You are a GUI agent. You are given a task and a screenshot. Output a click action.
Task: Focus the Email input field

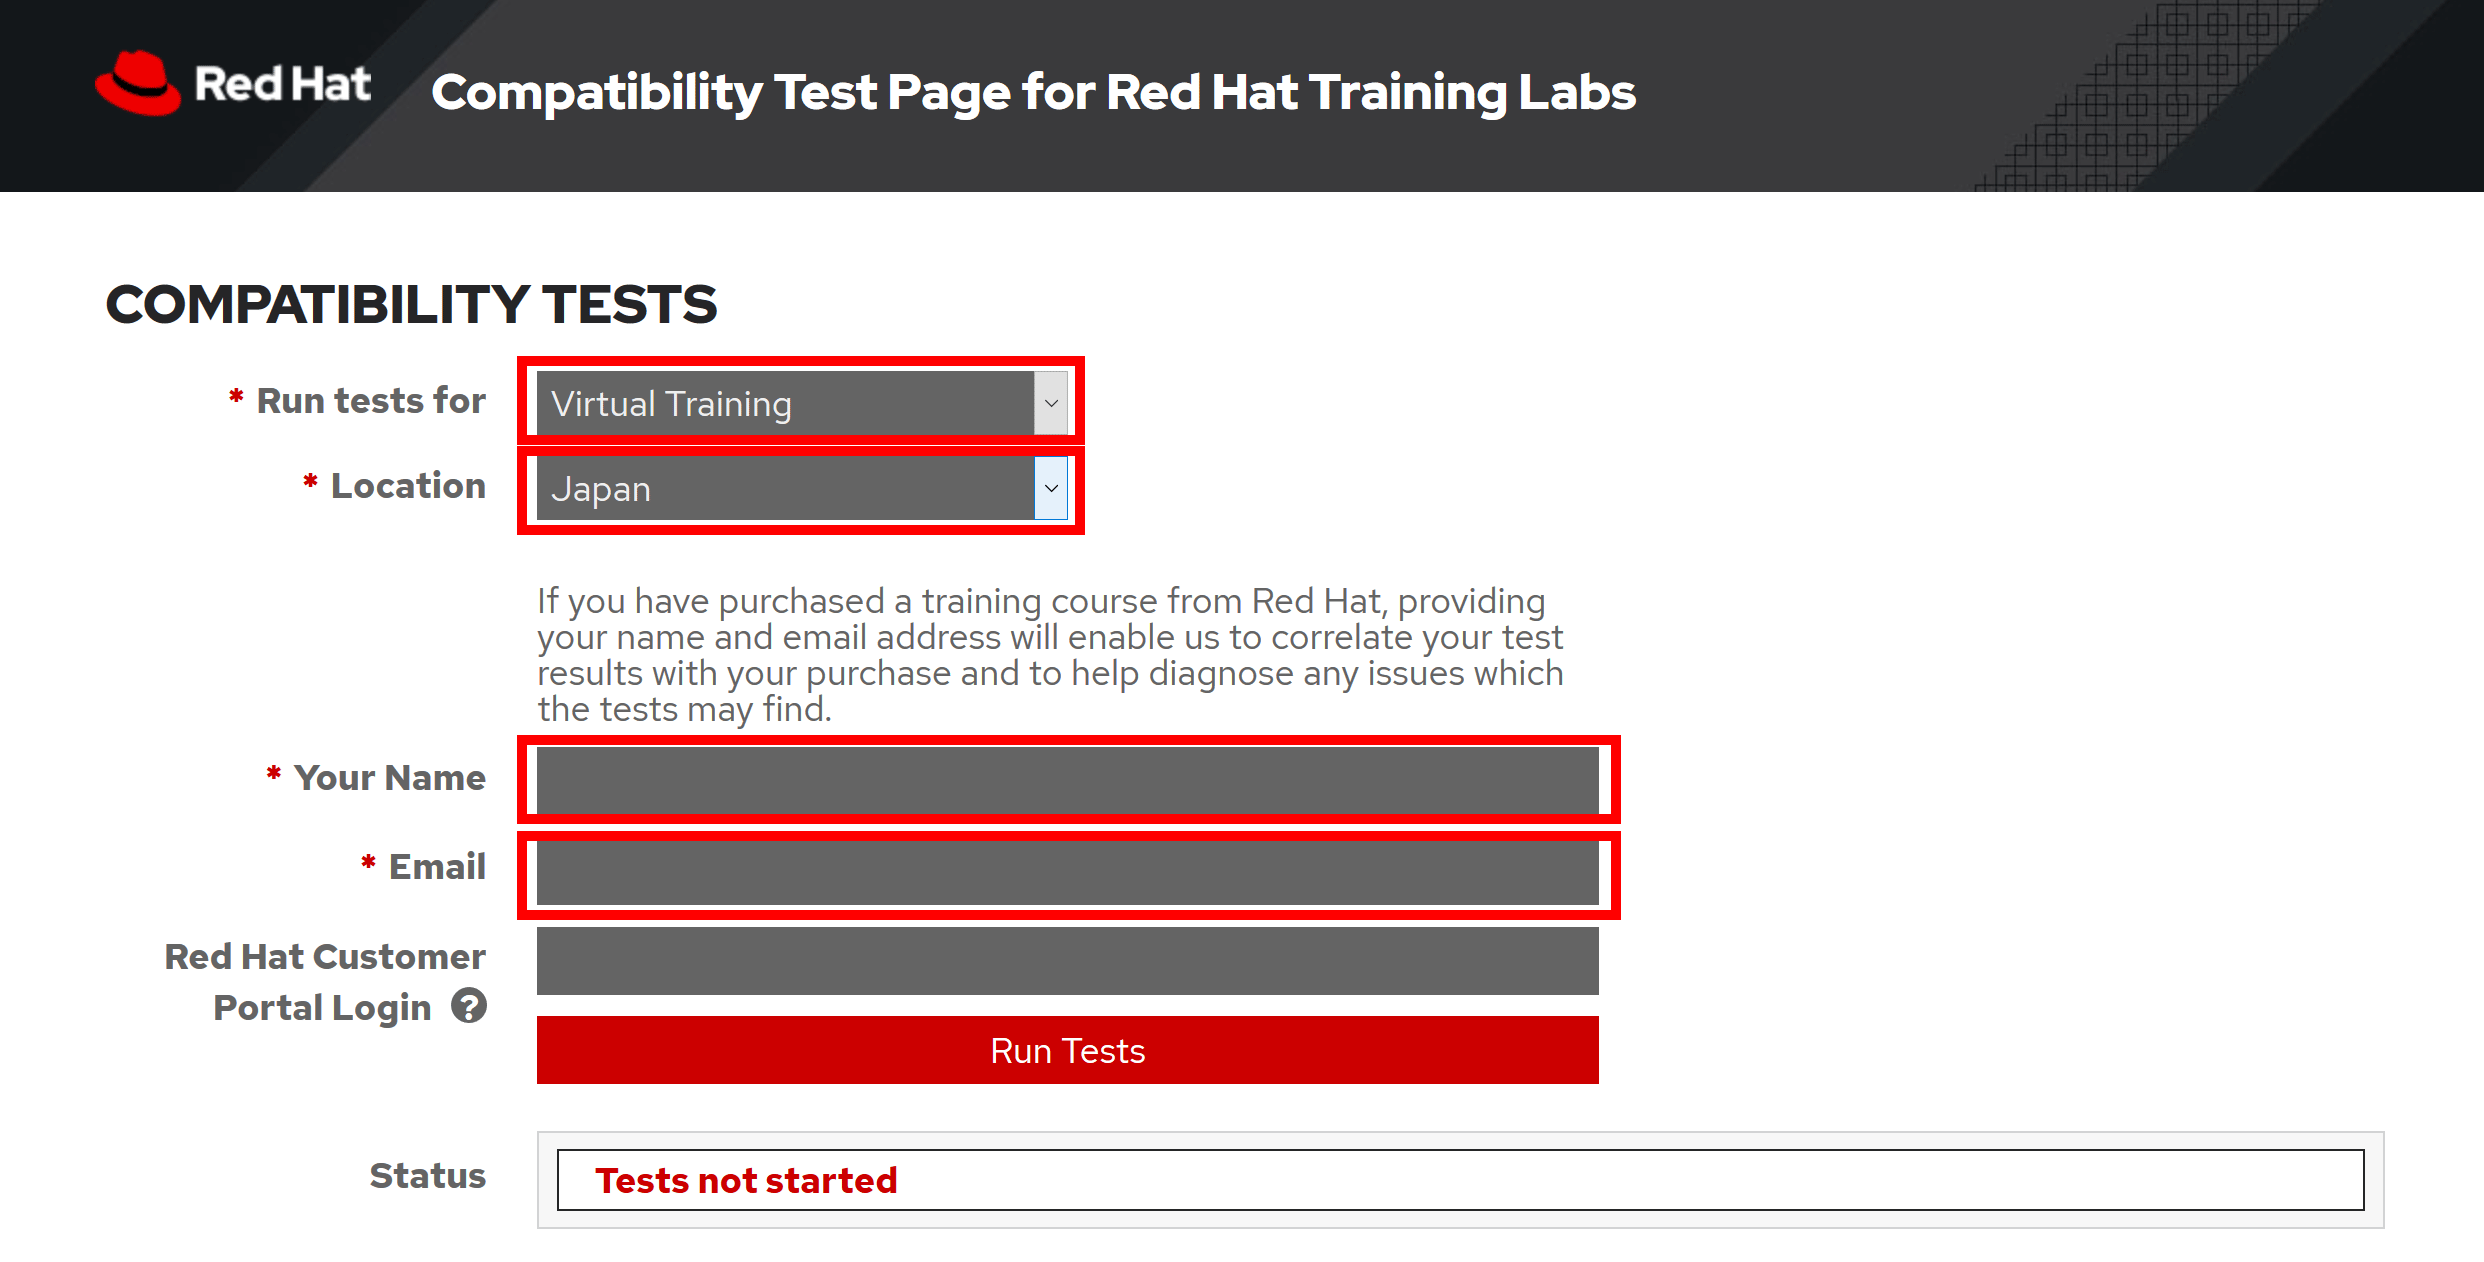[x=1067, y=873]
